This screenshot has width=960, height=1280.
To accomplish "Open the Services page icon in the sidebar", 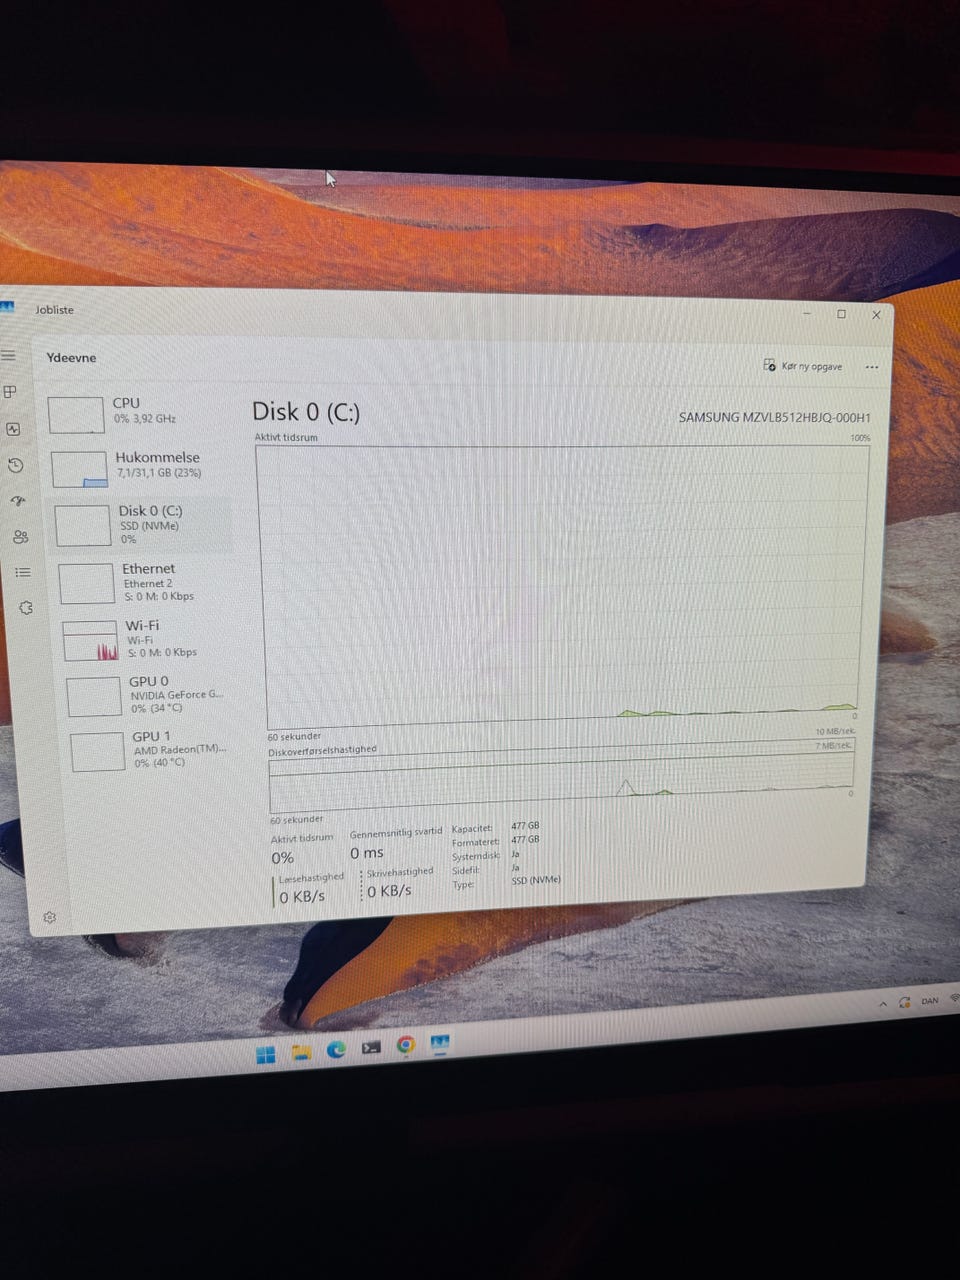I will (x=26, y=608).
